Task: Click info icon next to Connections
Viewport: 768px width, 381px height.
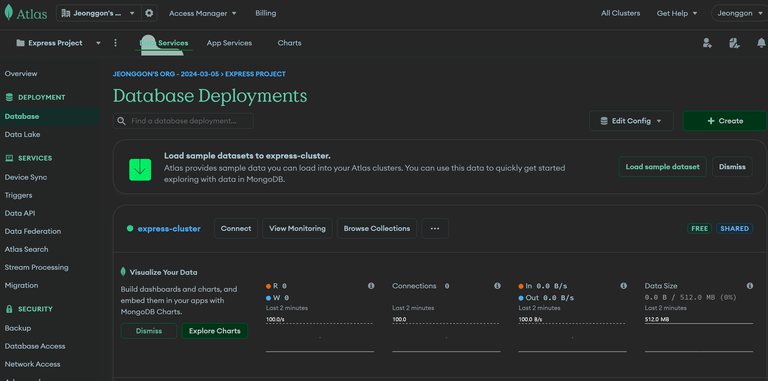Action: (x=497, y=286)
